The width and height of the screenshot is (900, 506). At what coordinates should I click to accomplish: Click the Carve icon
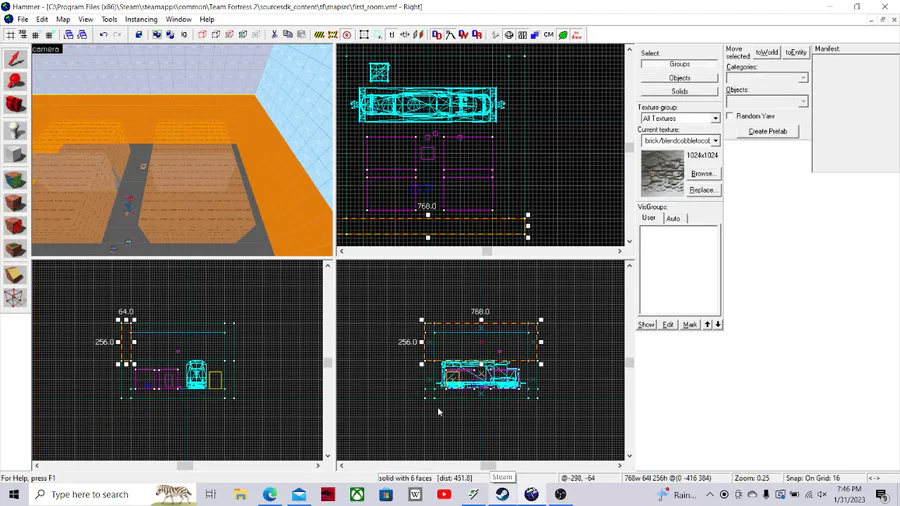[138, 34]
